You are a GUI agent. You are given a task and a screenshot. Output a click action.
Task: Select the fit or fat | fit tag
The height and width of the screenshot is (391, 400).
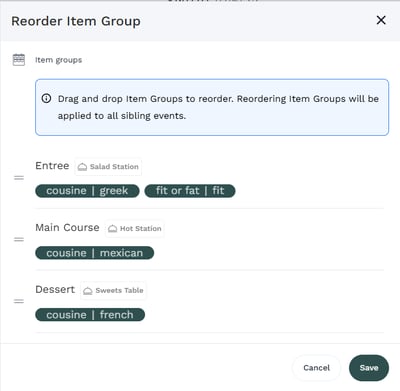click(190, 191)
